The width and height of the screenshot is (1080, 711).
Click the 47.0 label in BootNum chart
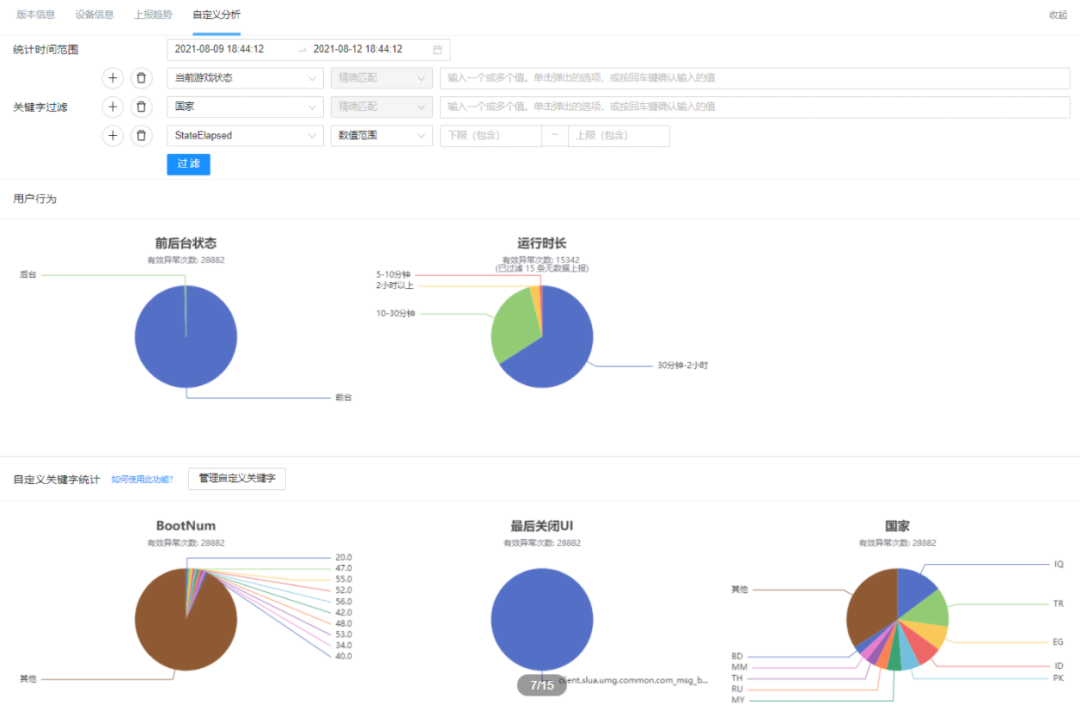[x=344, y=568]
